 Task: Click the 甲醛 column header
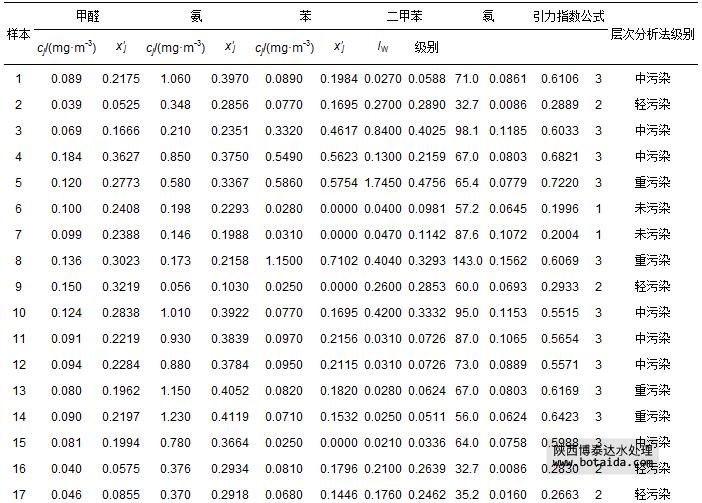click(87, 17)
